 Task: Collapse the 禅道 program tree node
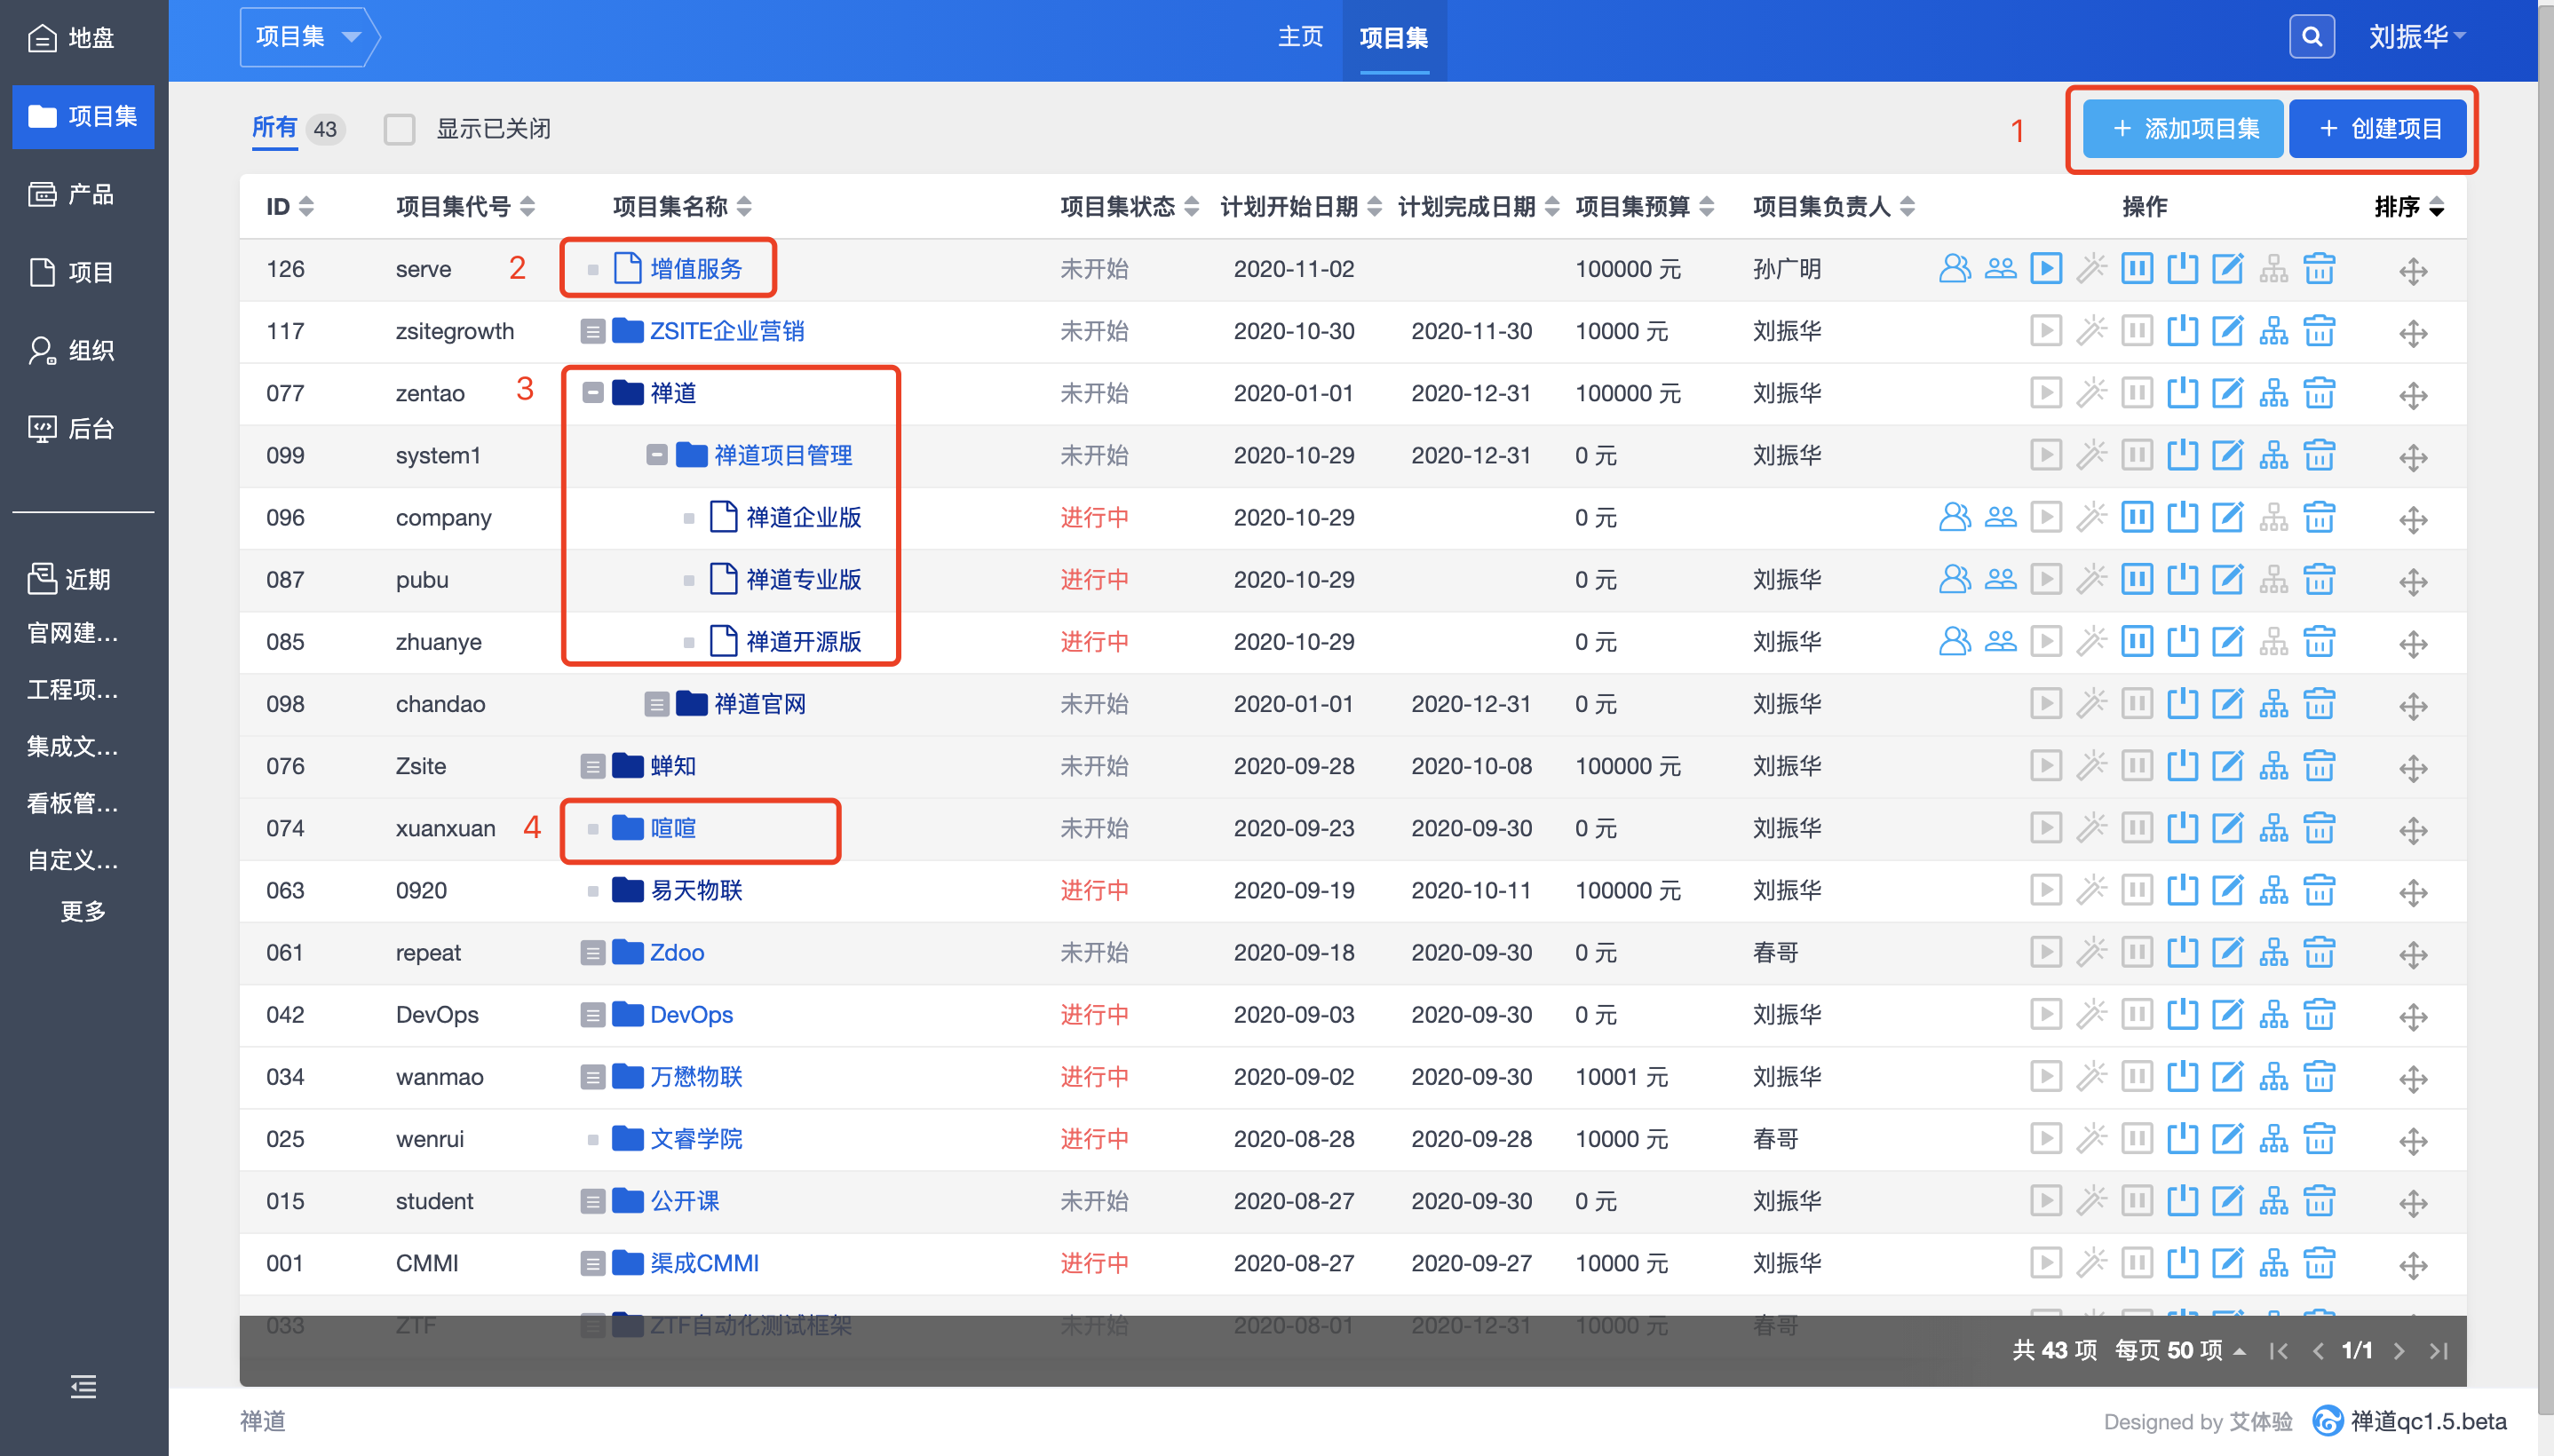coord(593,393)
